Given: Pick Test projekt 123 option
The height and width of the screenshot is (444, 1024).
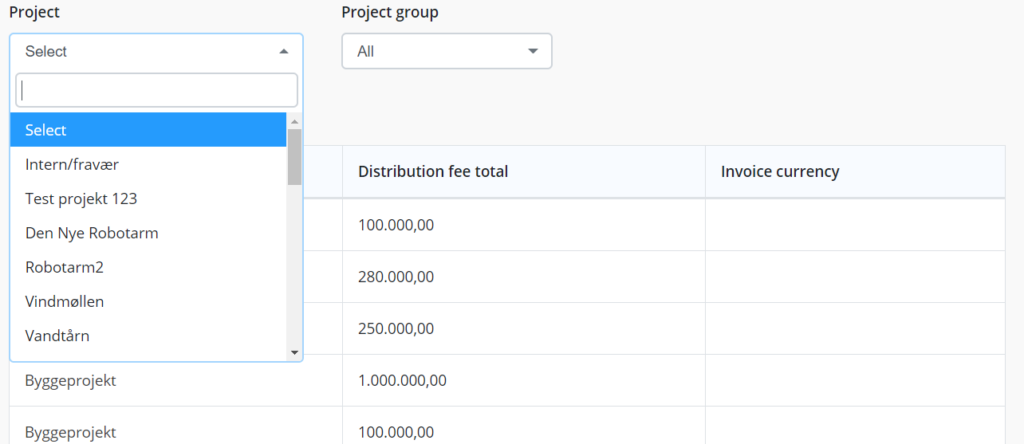Looking at the screenshot, I should [148, 198].
